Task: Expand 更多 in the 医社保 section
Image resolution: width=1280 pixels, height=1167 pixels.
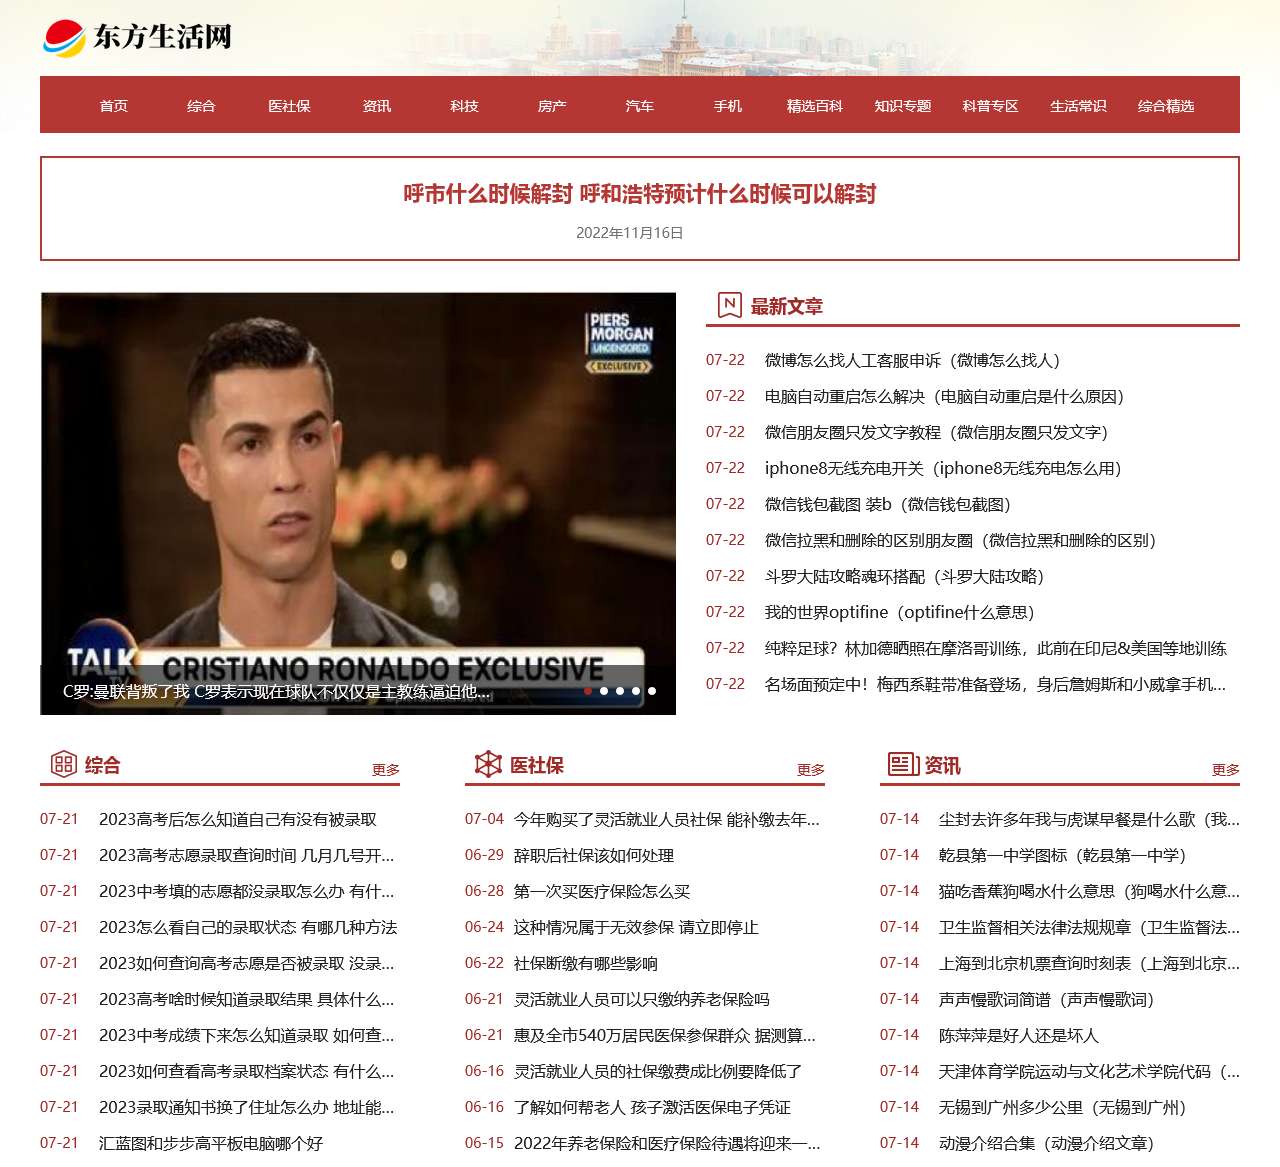Action: (x=810, y=770)
